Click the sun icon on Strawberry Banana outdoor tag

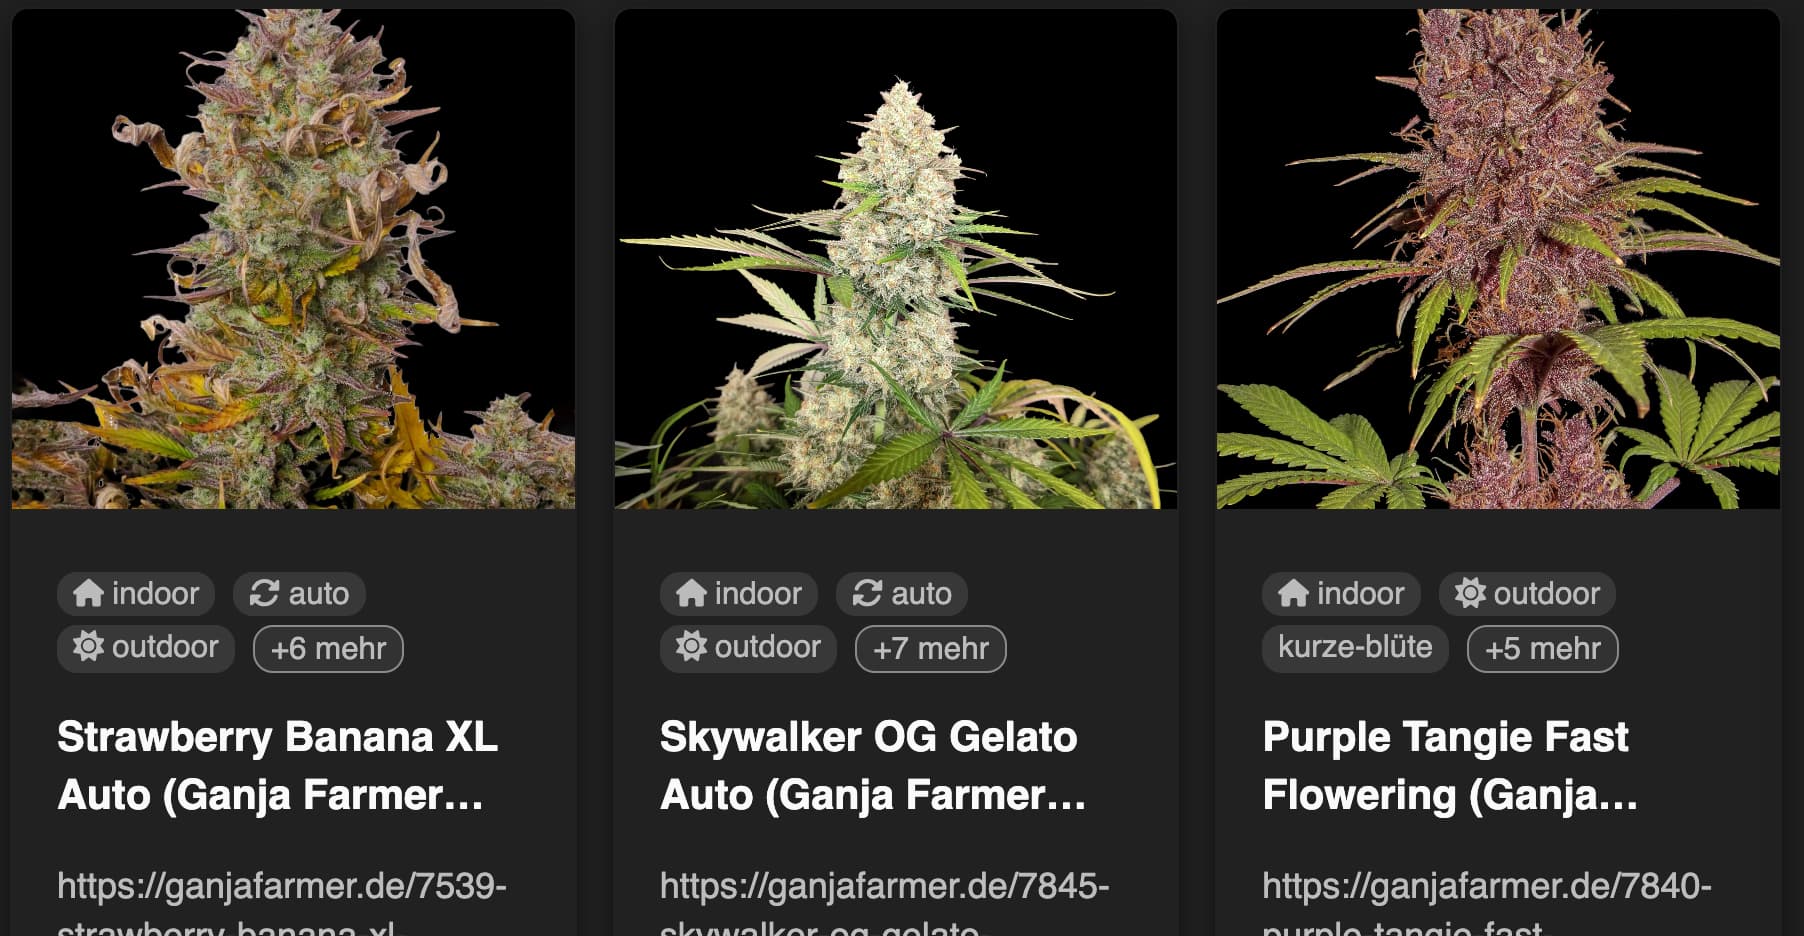88,646
